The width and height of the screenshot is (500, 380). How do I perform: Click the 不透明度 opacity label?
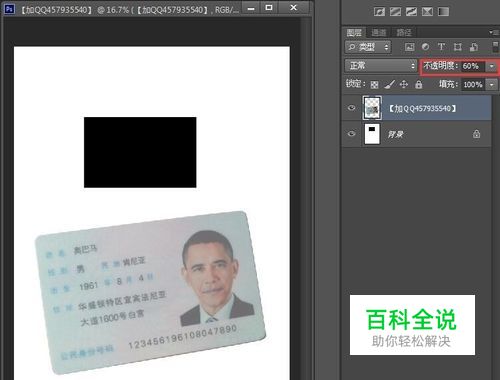pos(440,66)
